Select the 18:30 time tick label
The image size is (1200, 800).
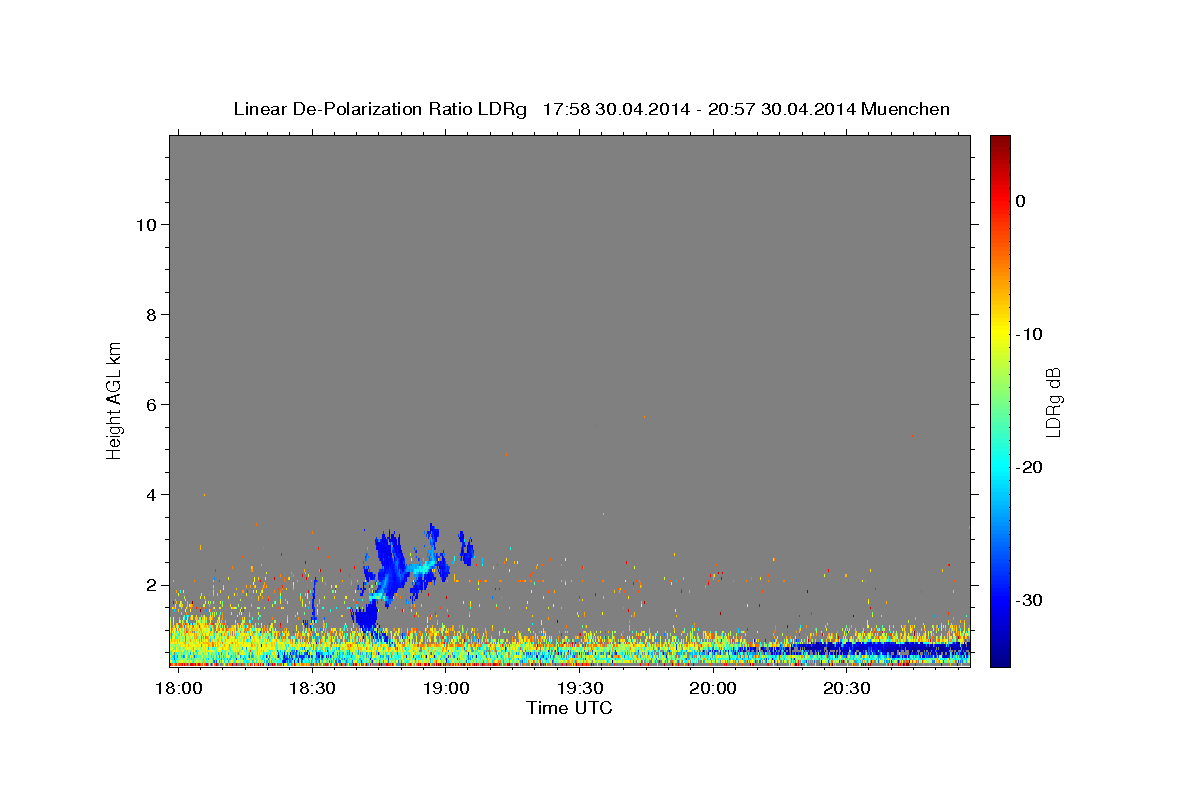(x=312, y=688)
